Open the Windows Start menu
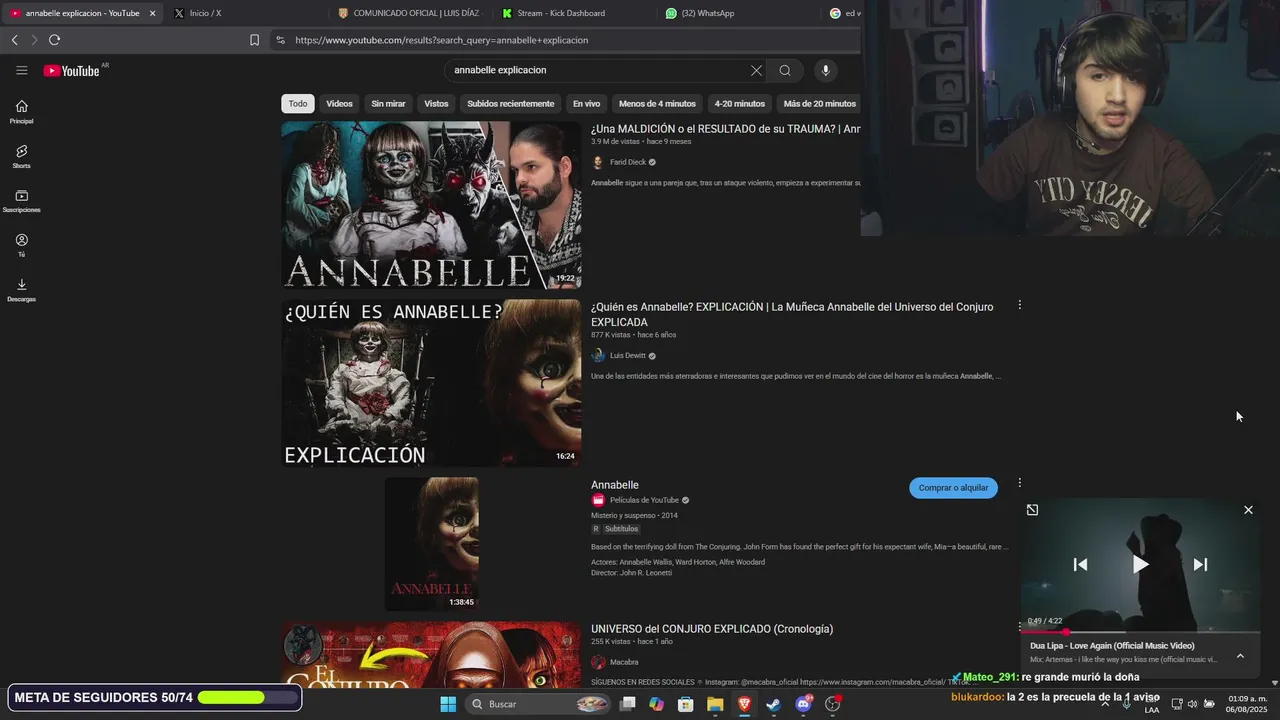1280x720 pixels. tap(448, 704)
